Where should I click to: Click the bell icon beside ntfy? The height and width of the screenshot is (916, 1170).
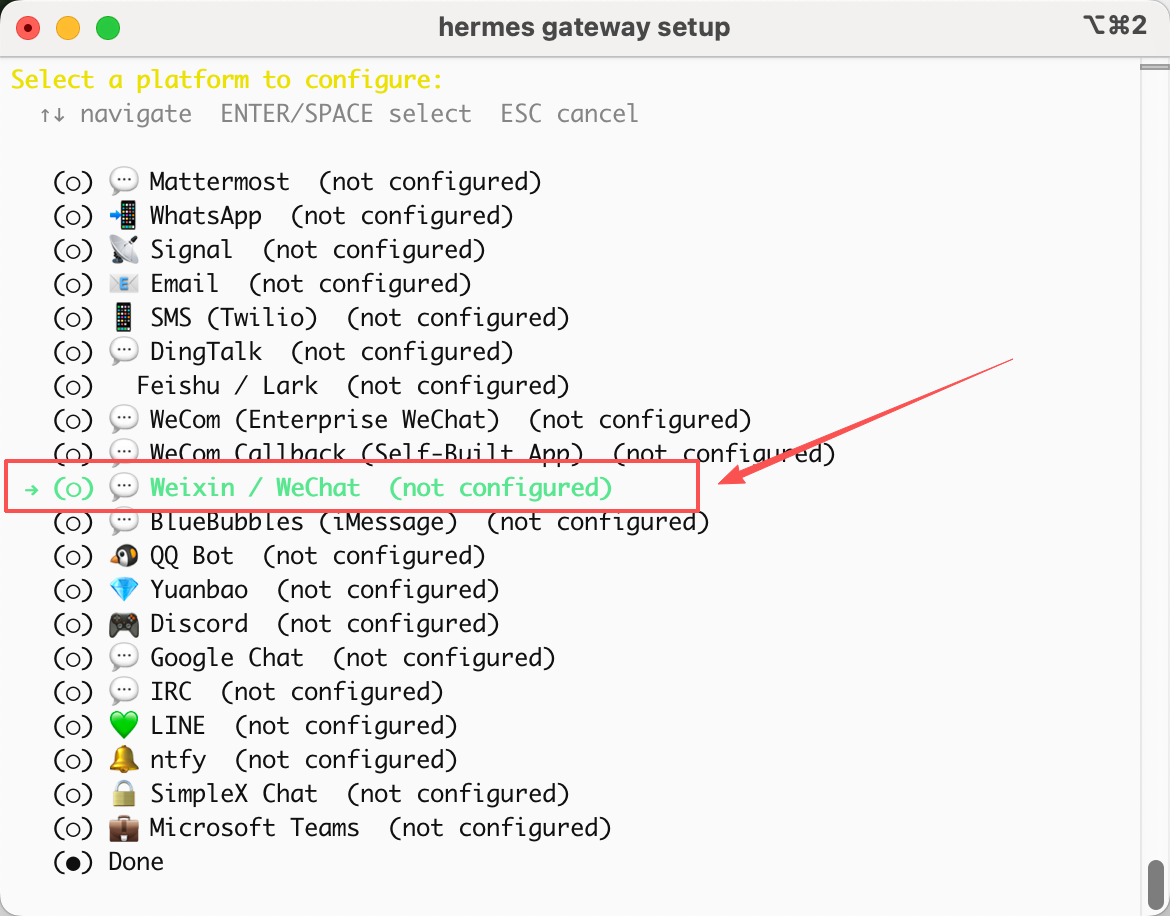coord(124,759)
